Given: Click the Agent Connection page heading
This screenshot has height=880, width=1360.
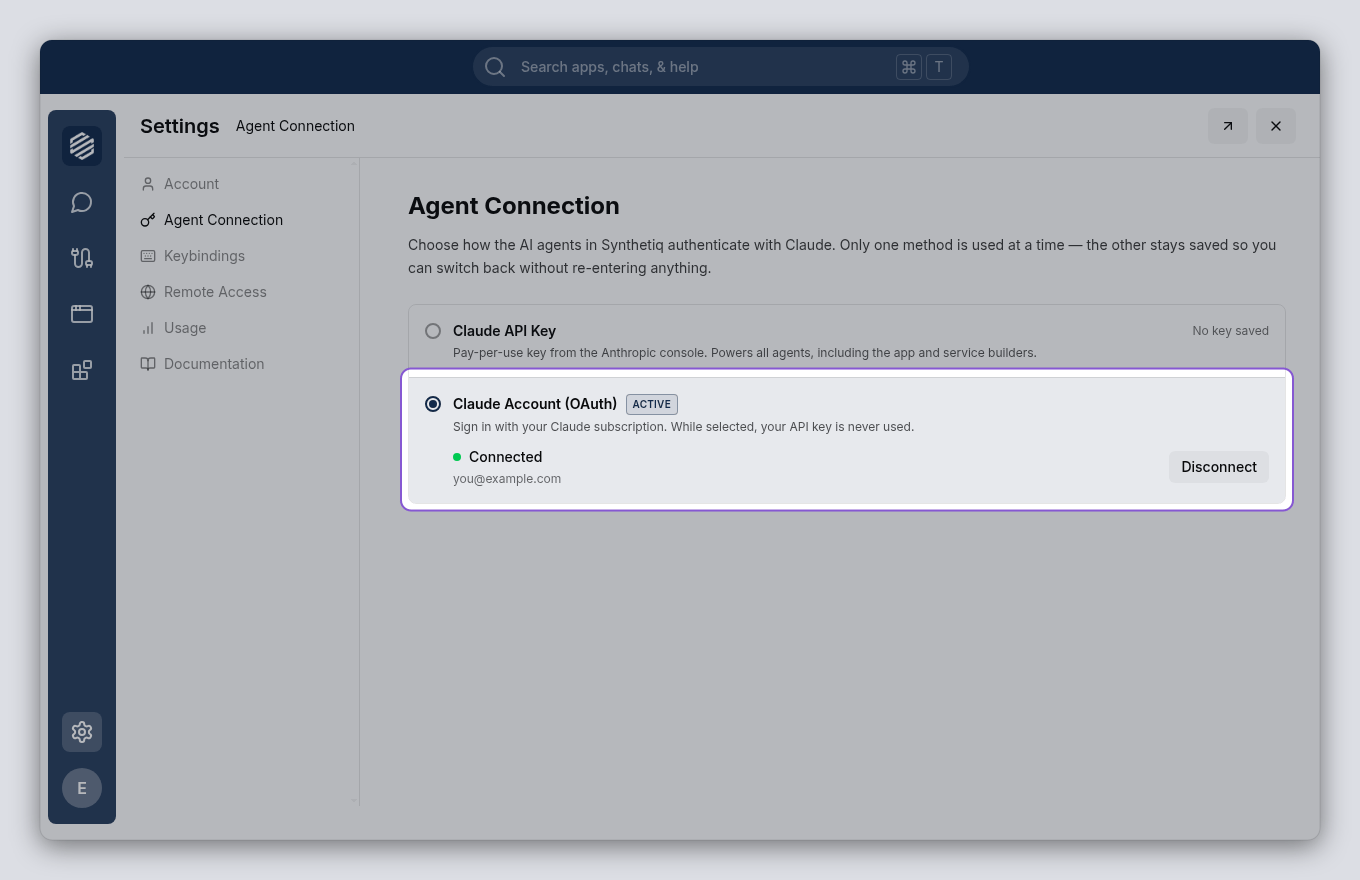Looking at the screenshot, I should [x=514, y=206].
